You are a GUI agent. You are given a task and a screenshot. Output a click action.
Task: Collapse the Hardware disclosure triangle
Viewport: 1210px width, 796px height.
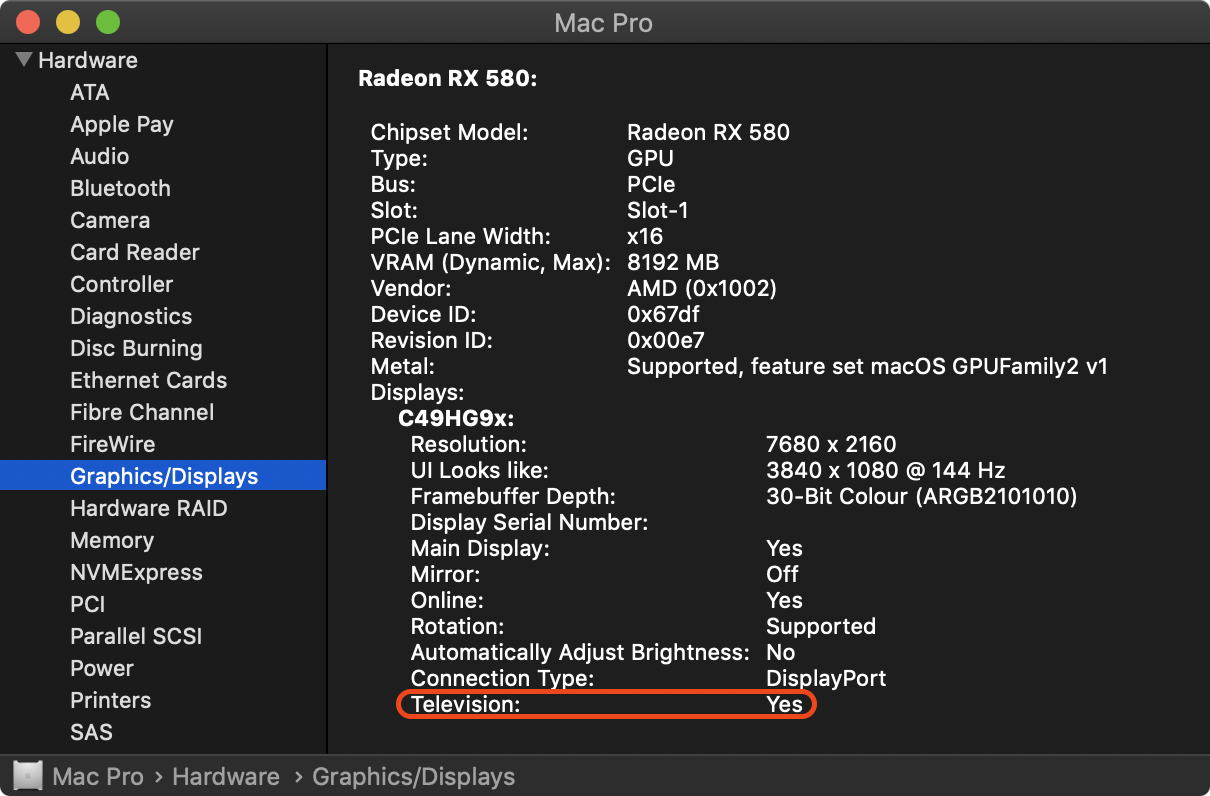(25, 60)
